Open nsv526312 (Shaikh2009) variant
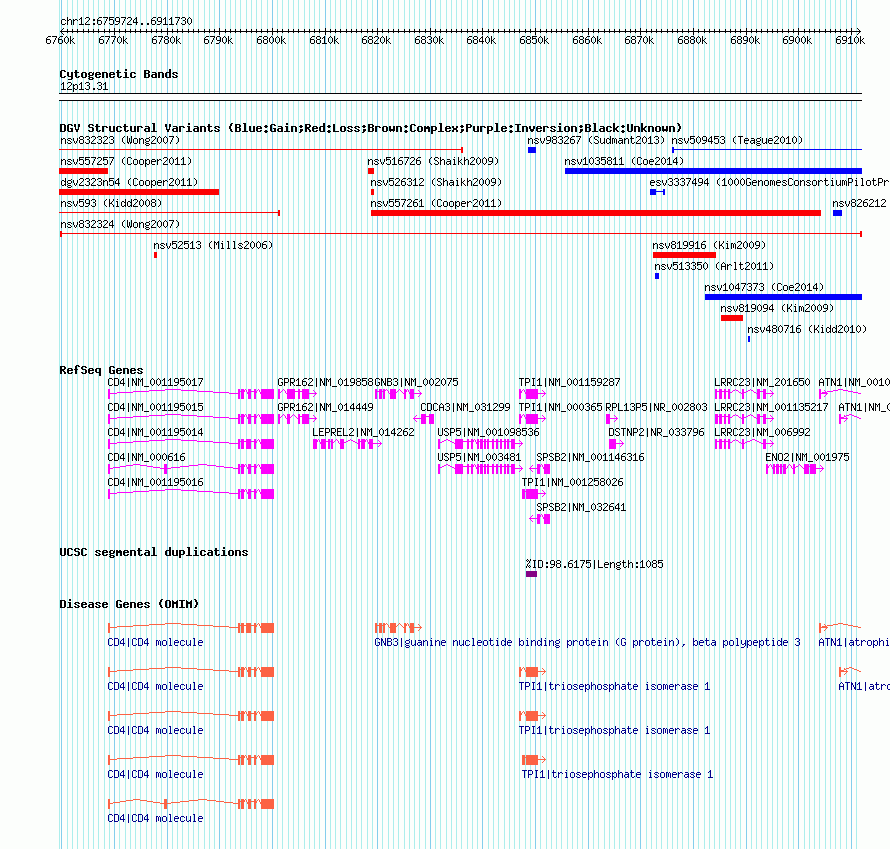890x849 pixels. tap(436, 182)
